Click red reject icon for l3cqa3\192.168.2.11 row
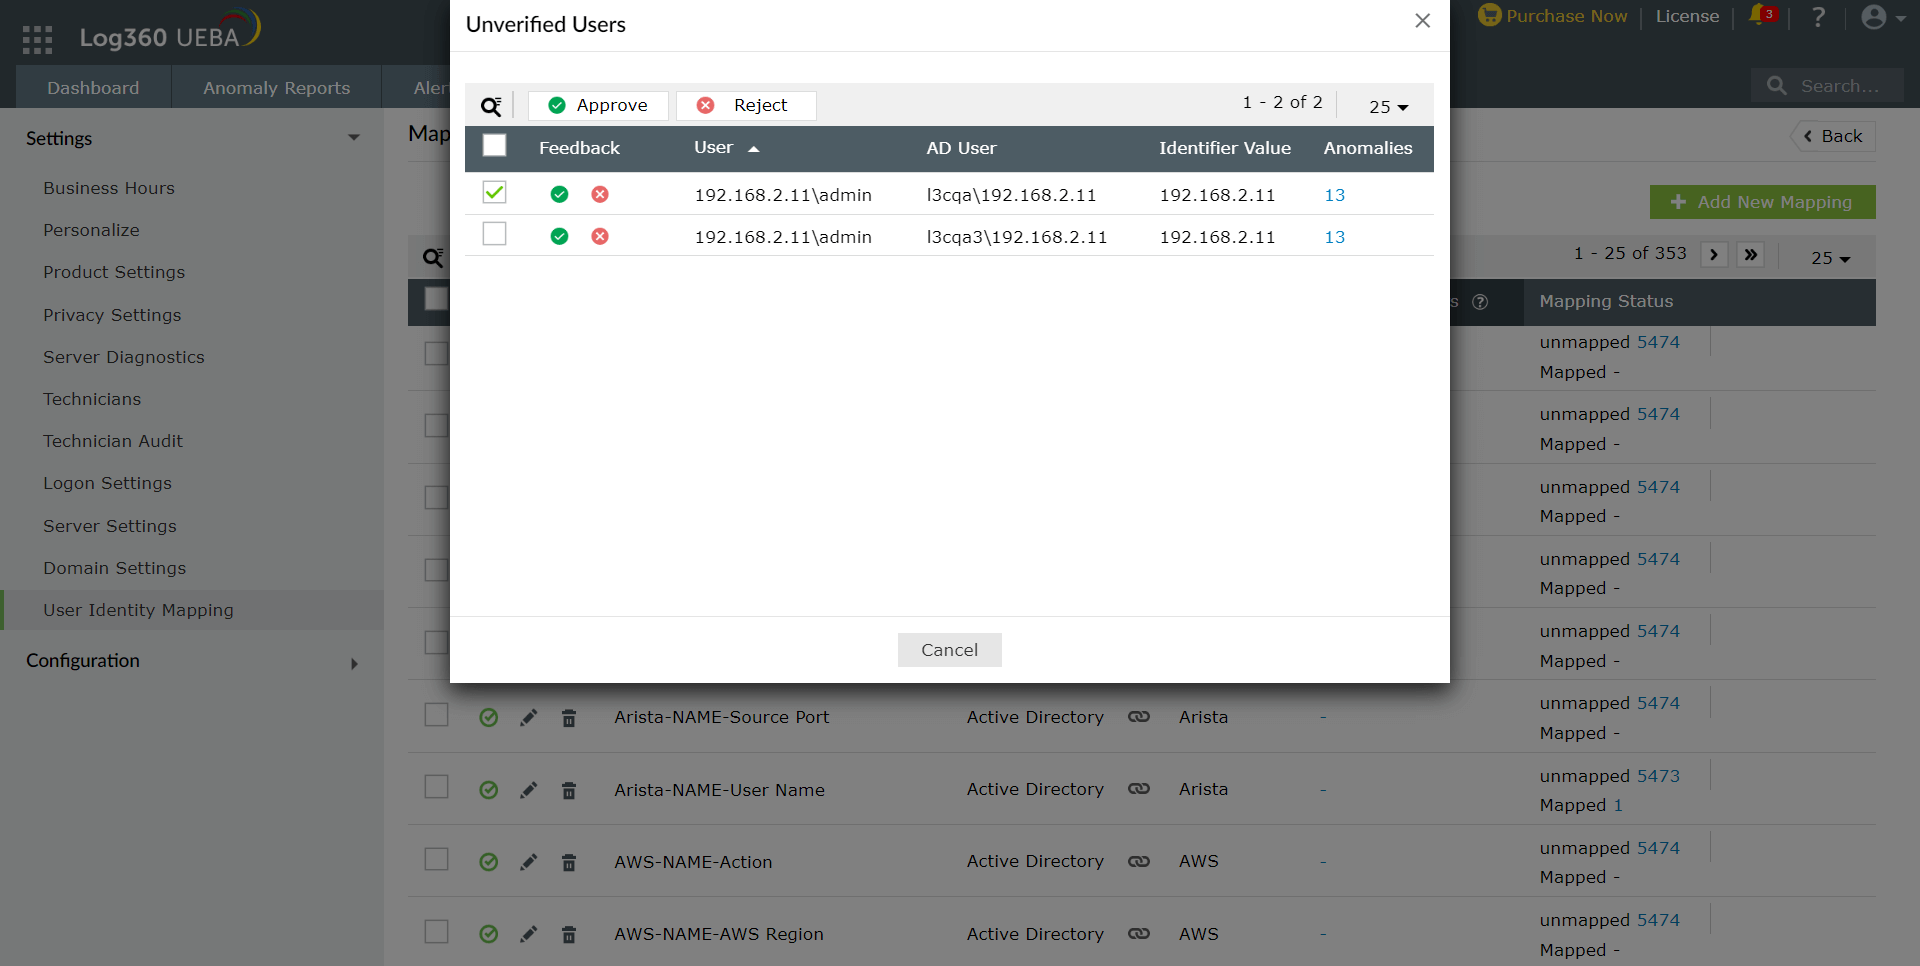The image size is (1920, 966). tap(600, 237)
